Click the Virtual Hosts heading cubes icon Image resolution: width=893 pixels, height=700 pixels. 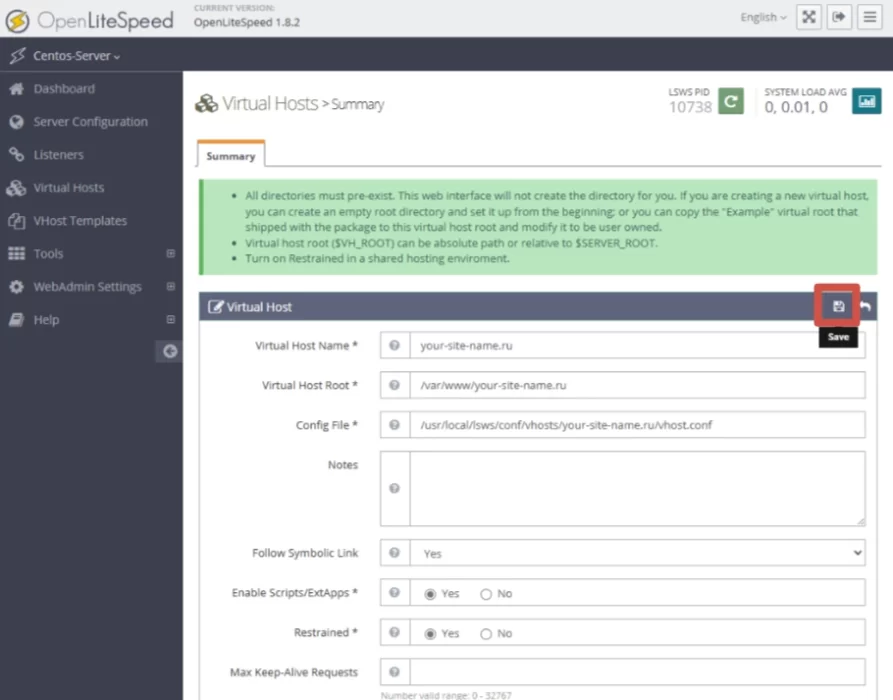(206, 104)
